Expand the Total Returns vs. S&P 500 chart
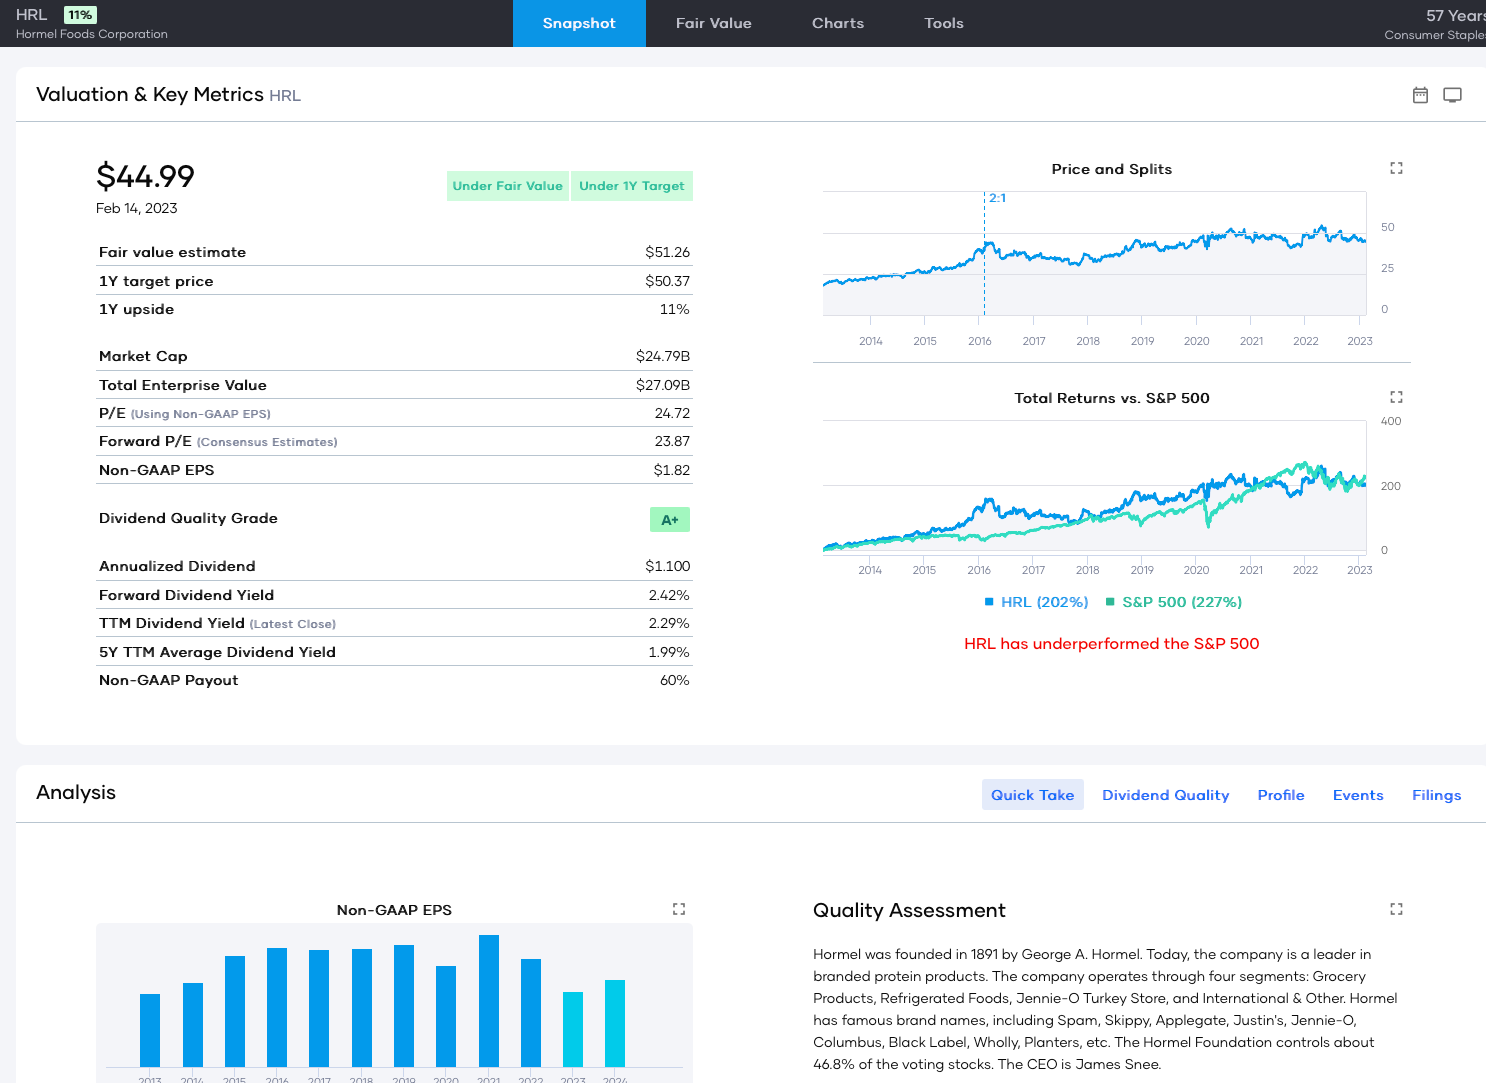 tap(1396, 397)
